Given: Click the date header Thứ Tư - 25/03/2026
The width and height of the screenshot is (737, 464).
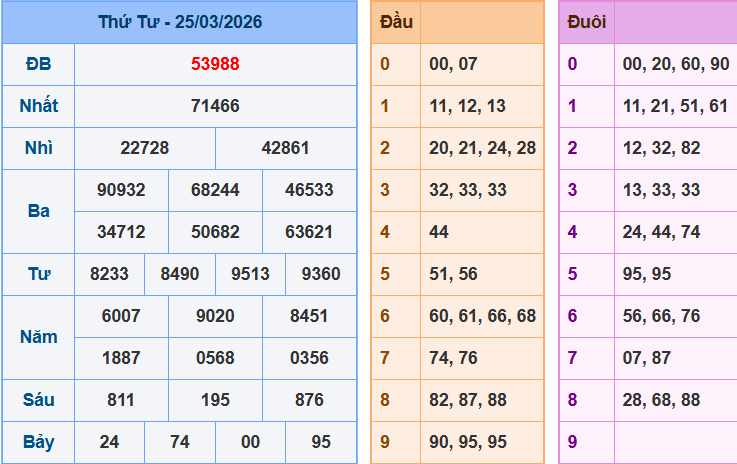Looking at the screenshot, I should pyautogui.click(x=179, y=22).
